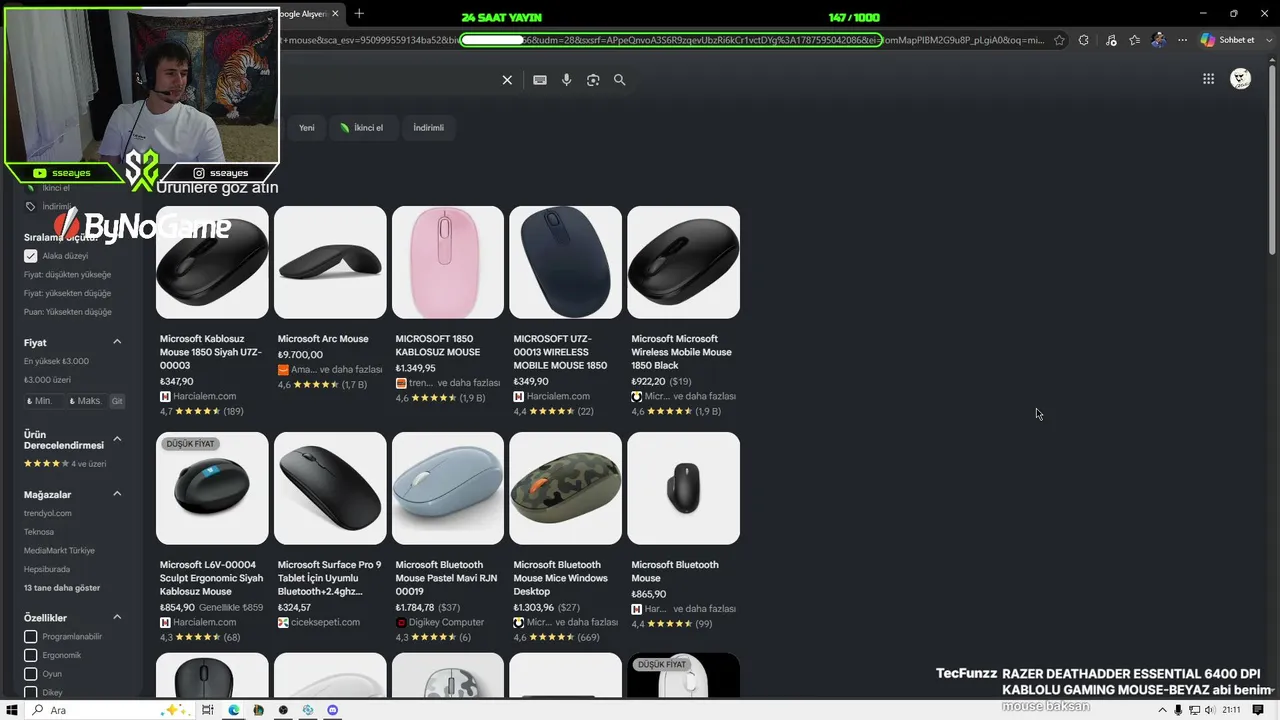The width and height of the screenshot is (1280, 720).
Task: Toggle the Alaka düzeyi sort checkbox
Action: click(x=31, y=256)
